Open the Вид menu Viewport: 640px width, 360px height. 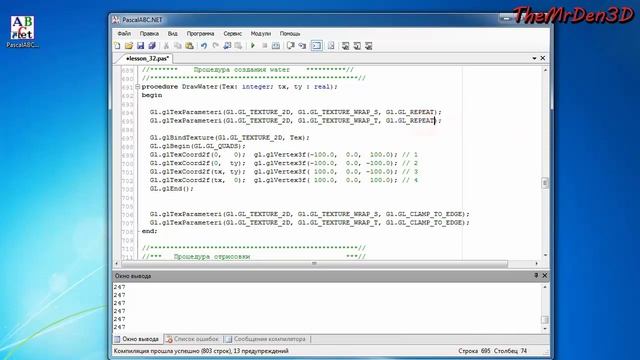click(x=173, y=33)
